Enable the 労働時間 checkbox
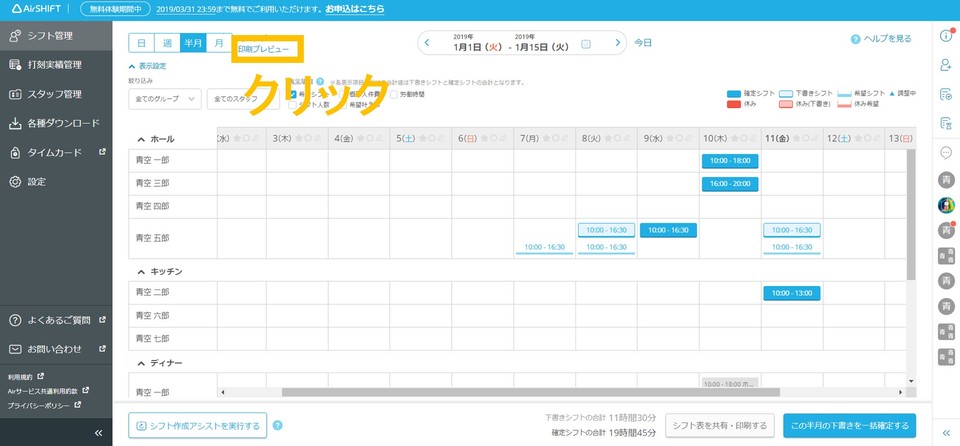Screen dimensions: 960x446 (x=394, y=93)
